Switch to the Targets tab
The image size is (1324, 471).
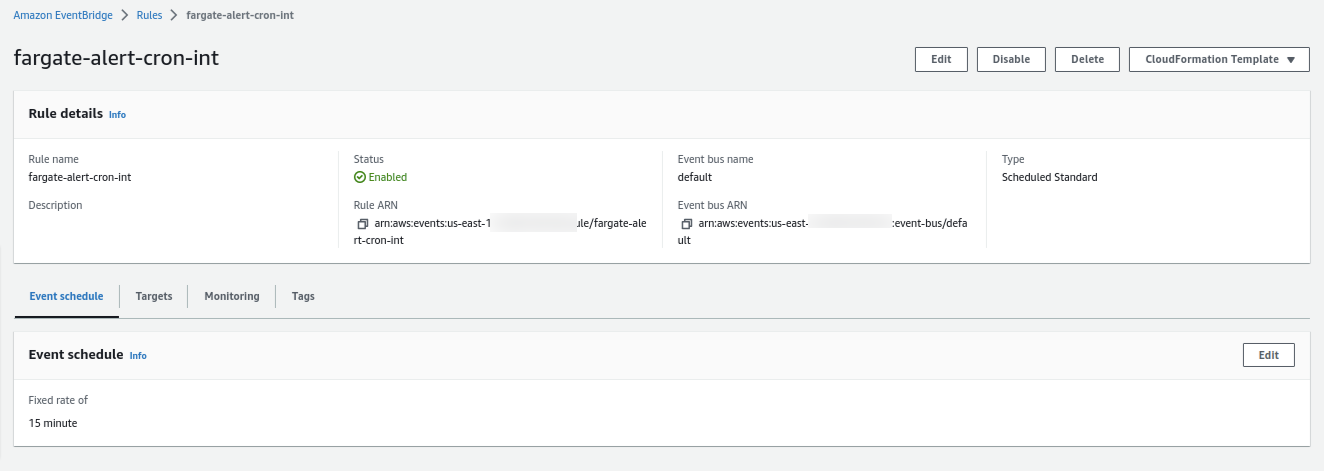(x=154, y=297)
